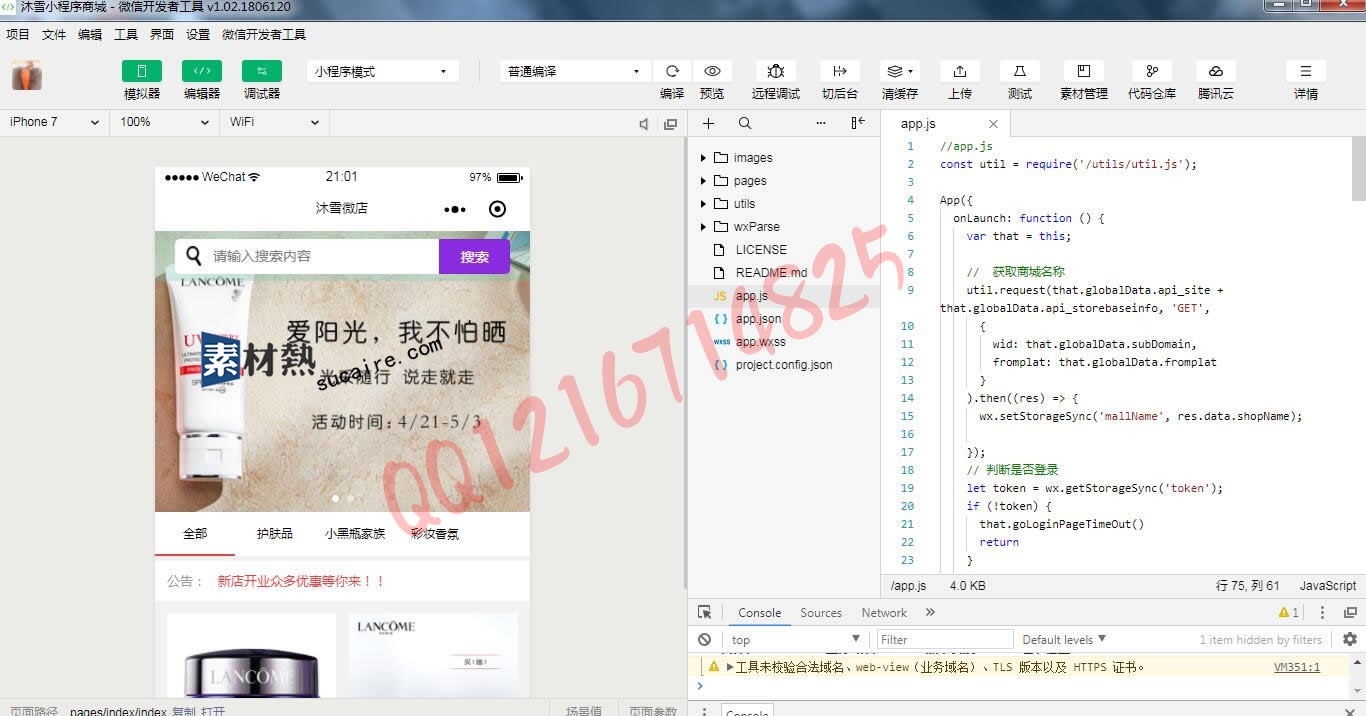Collapse the file tree panel icon
The height and width of the screenshot is (716, 1366).
[858, 123]
